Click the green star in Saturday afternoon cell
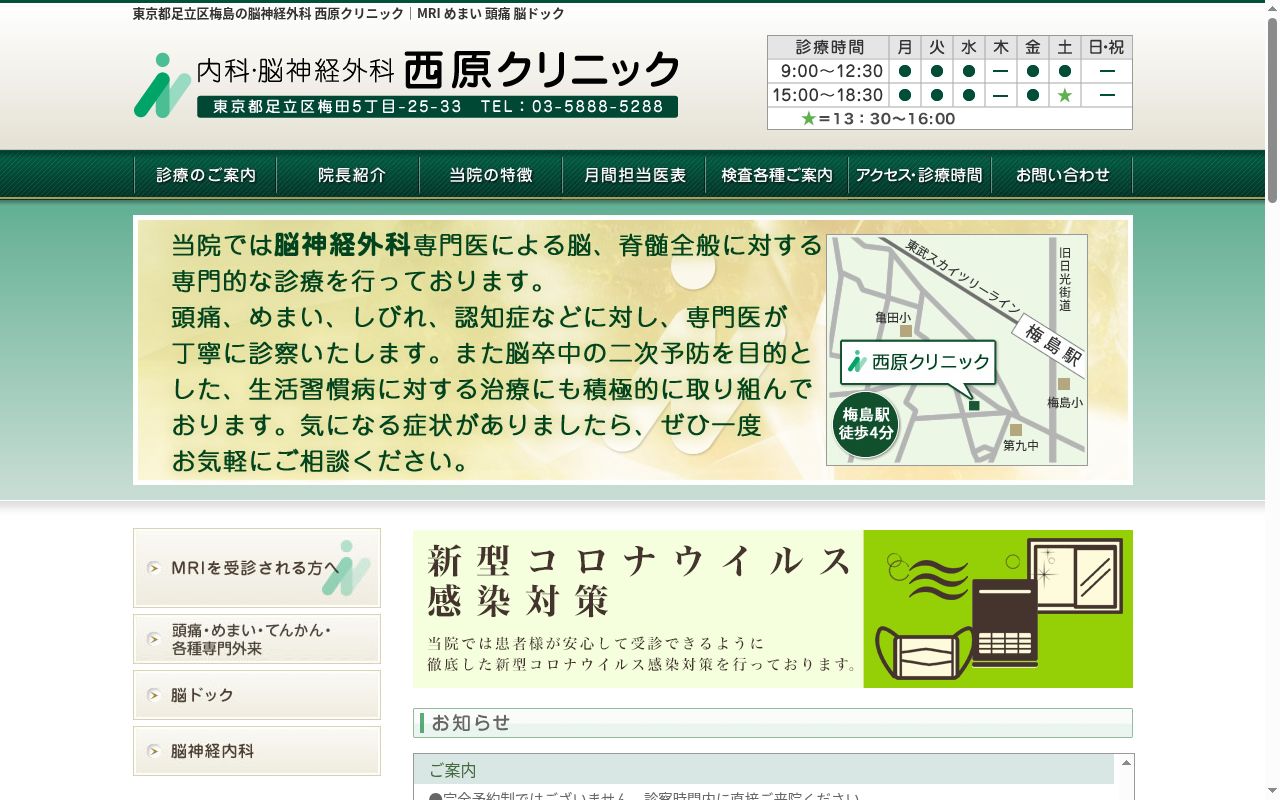 pyautogui.click(x=1065, y=95)
